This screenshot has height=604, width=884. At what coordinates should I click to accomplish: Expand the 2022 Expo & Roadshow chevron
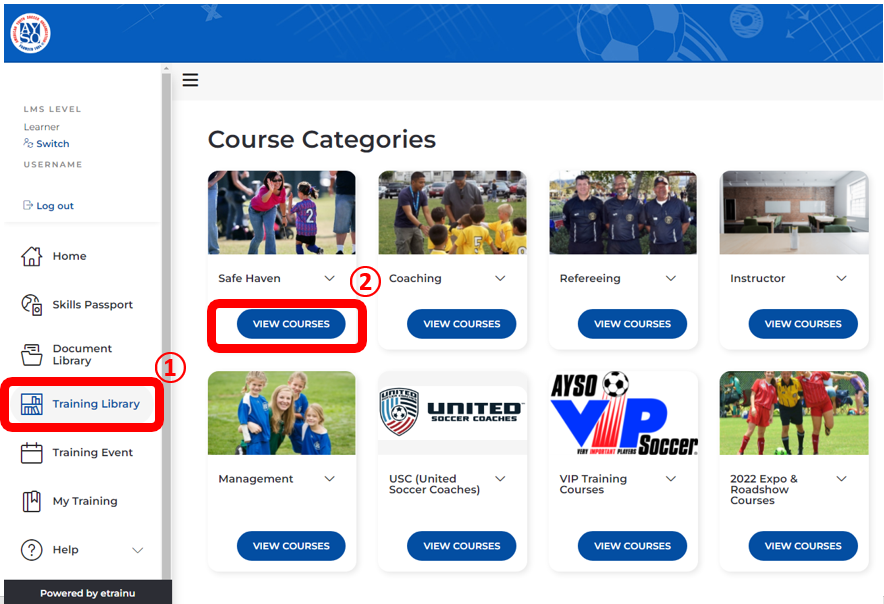coord(842,479)
